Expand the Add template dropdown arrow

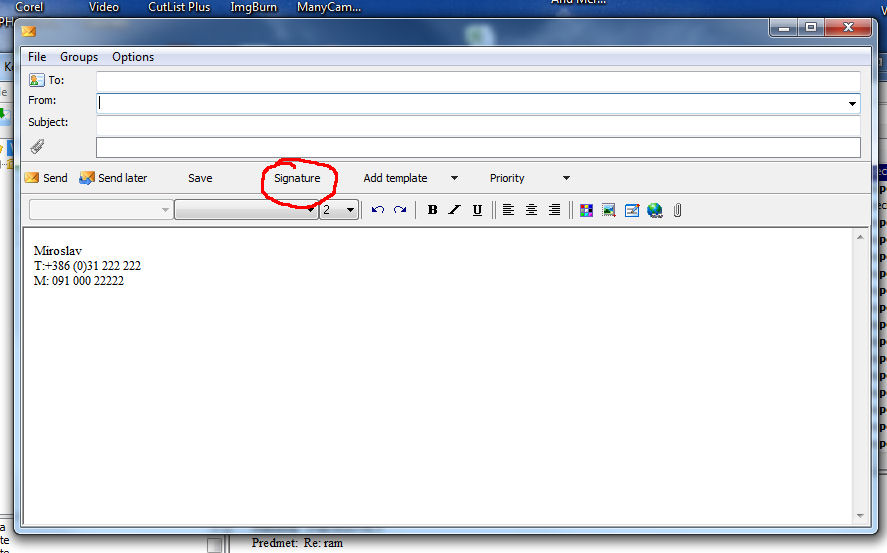pos(454,178)
